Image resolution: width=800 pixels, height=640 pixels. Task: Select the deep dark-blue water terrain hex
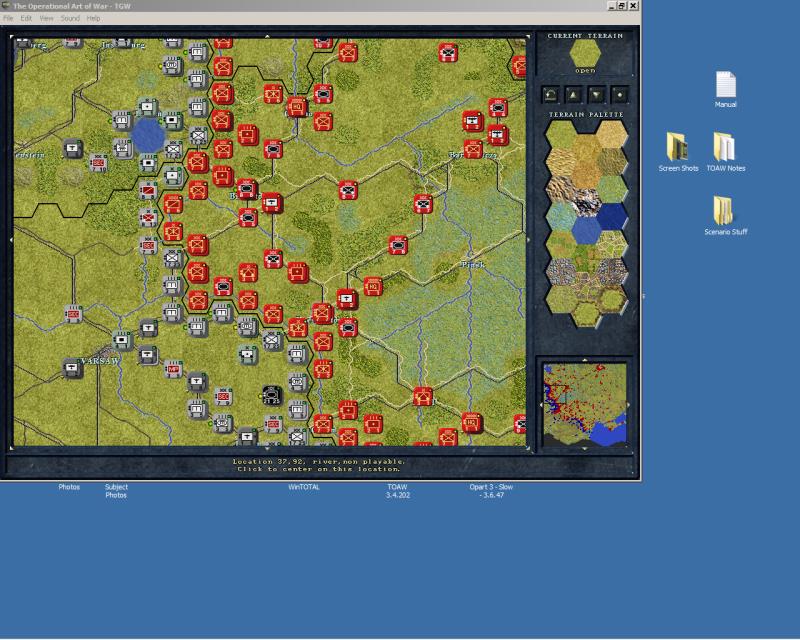[x=612, y=217]
